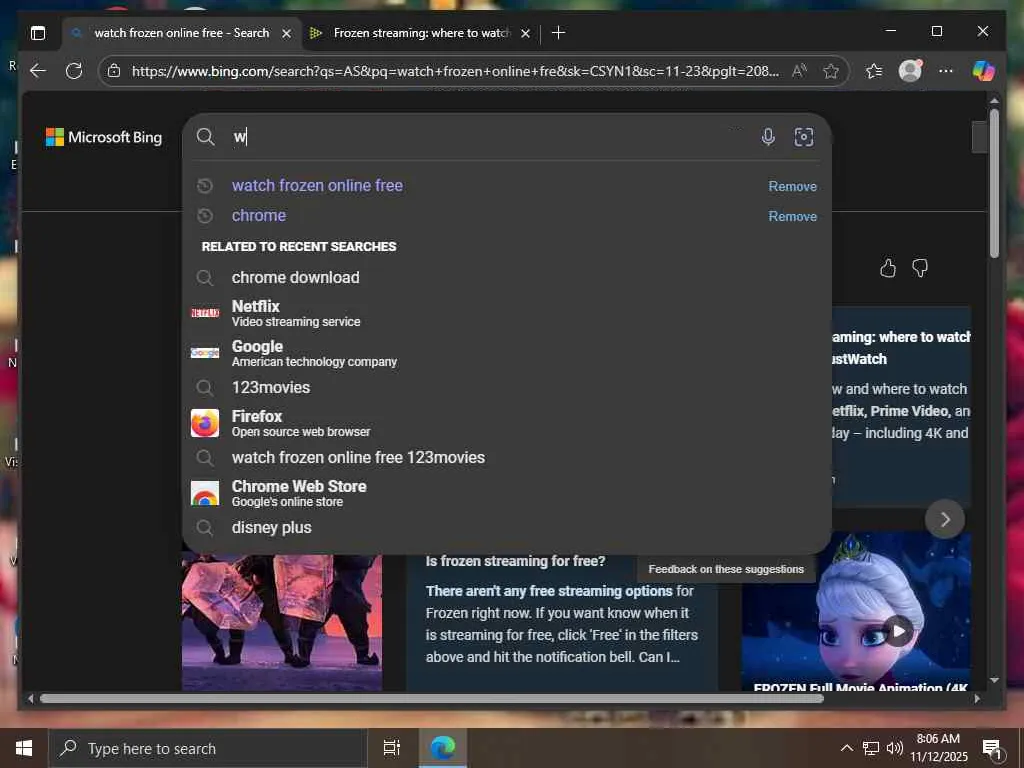Screen dimensions: 1024x768
Task: Open the Favorites list icon in toolbar
Action: (874, 71)
